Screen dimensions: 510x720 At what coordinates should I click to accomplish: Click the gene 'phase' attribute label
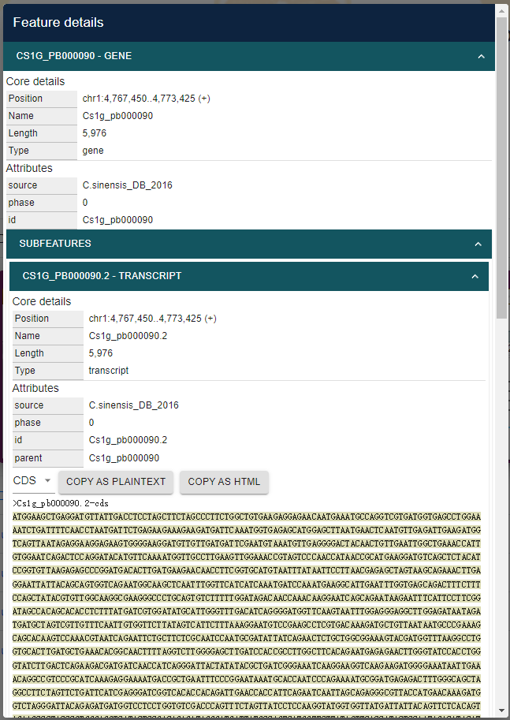click(x=21, y=202)
